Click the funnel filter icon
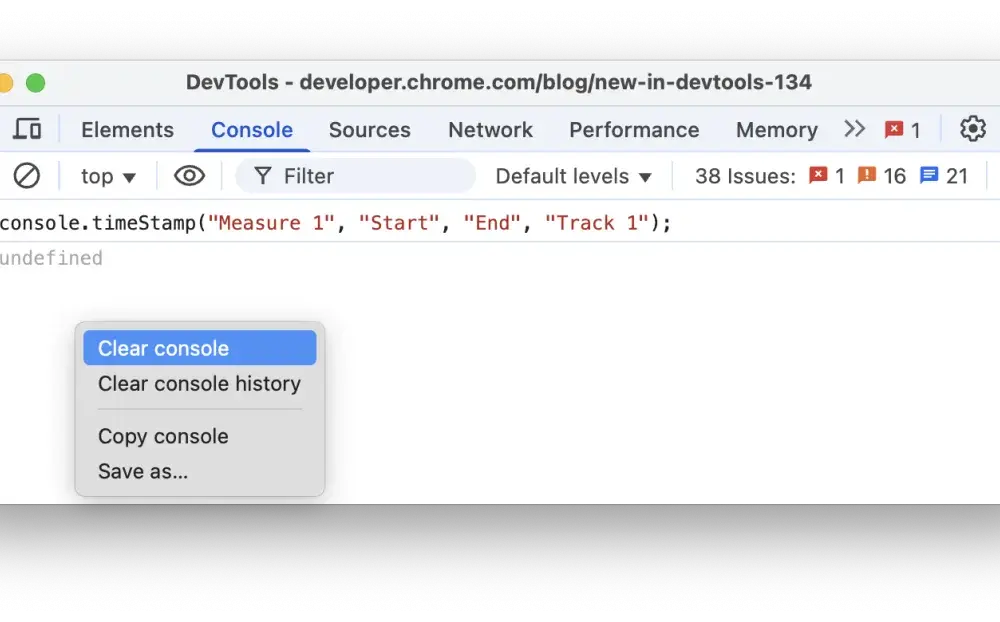The height and width of the screenshot is (622, 1000). pos(262,175)
